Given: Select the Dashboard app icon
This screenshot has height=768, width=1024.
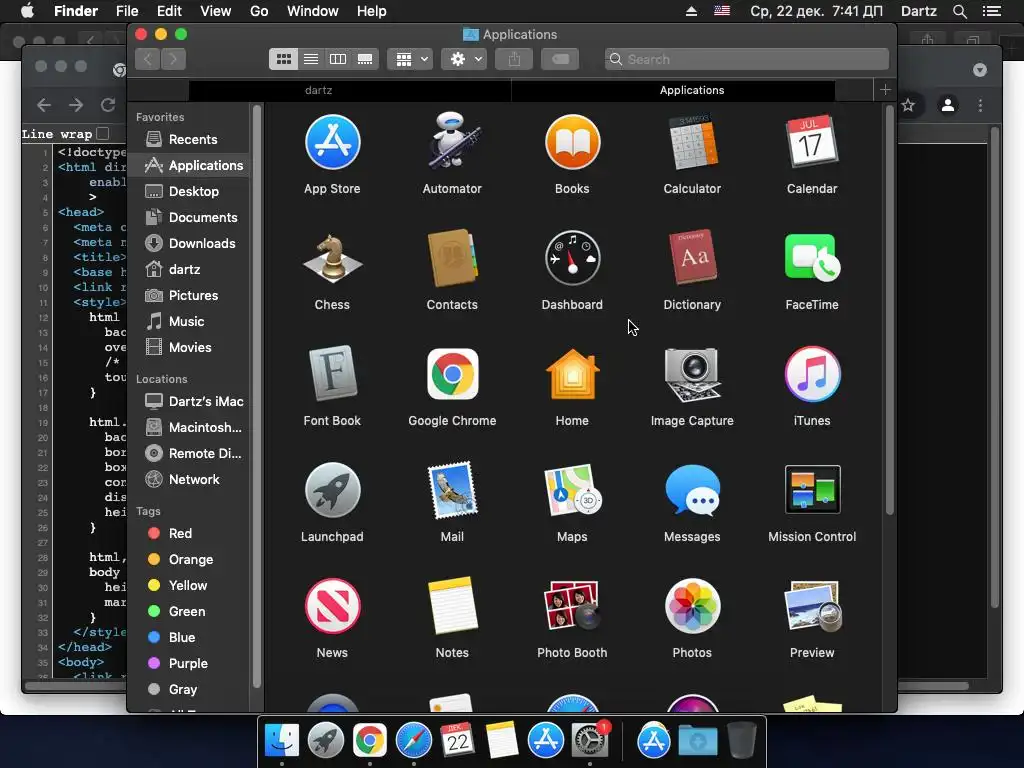Looking at the screenshot, I should [x=572, y=258].
